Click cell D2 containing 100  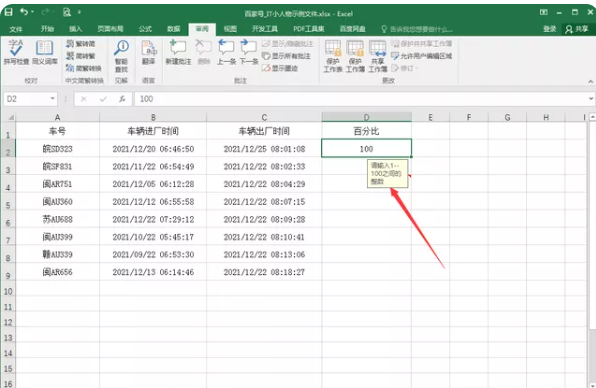coord(366,149)
